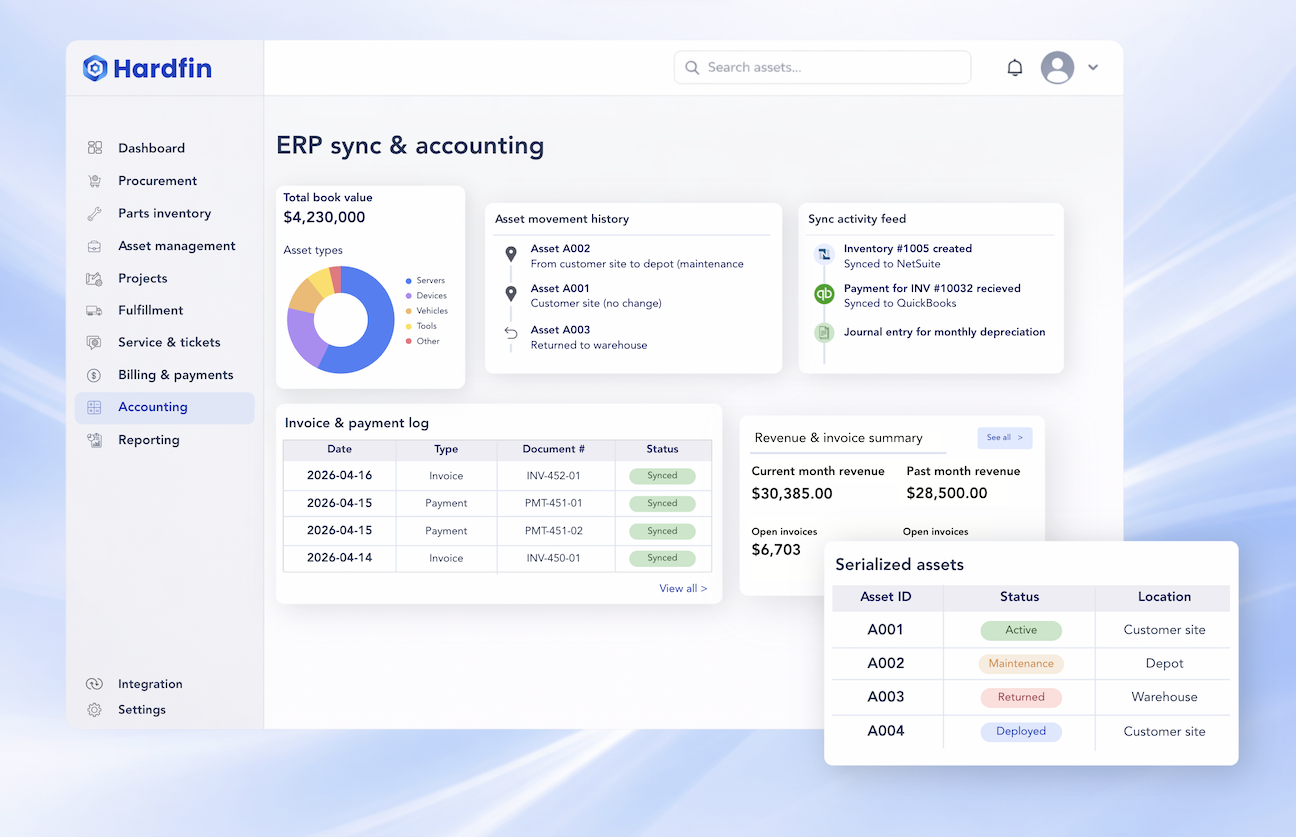This screenshot has width=1296, height=837.
Task: Click the Parts inventory wrench icon
Action: click(95, 213)
